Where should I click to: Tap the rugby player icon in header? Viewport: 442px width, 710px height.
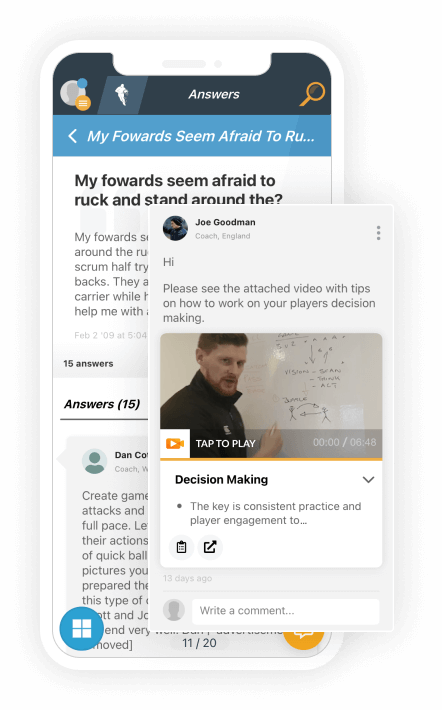click(x=121, y=95)
